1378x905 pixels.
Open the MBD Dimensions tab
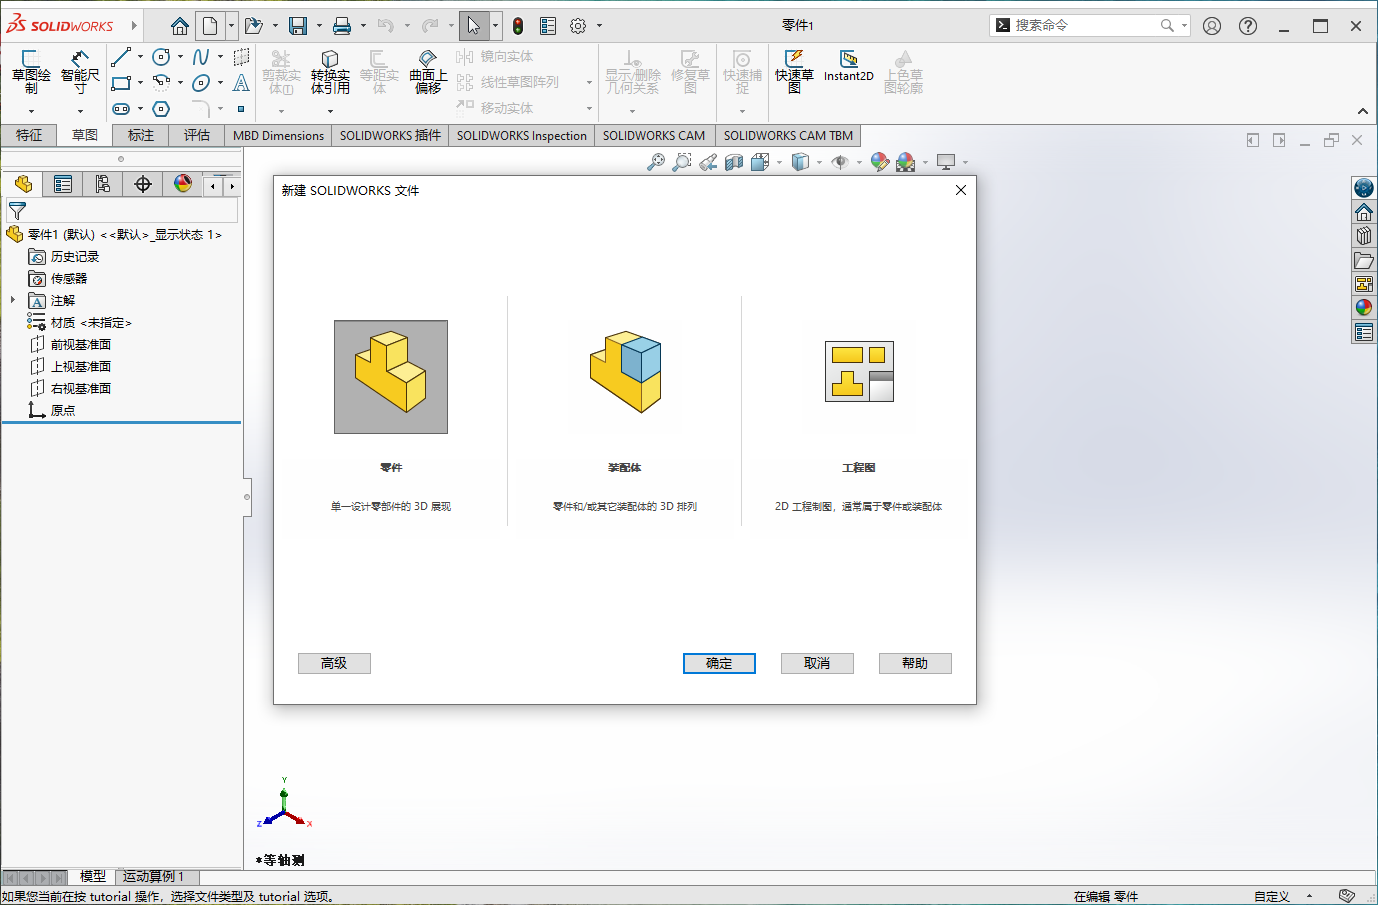point(278,135)
